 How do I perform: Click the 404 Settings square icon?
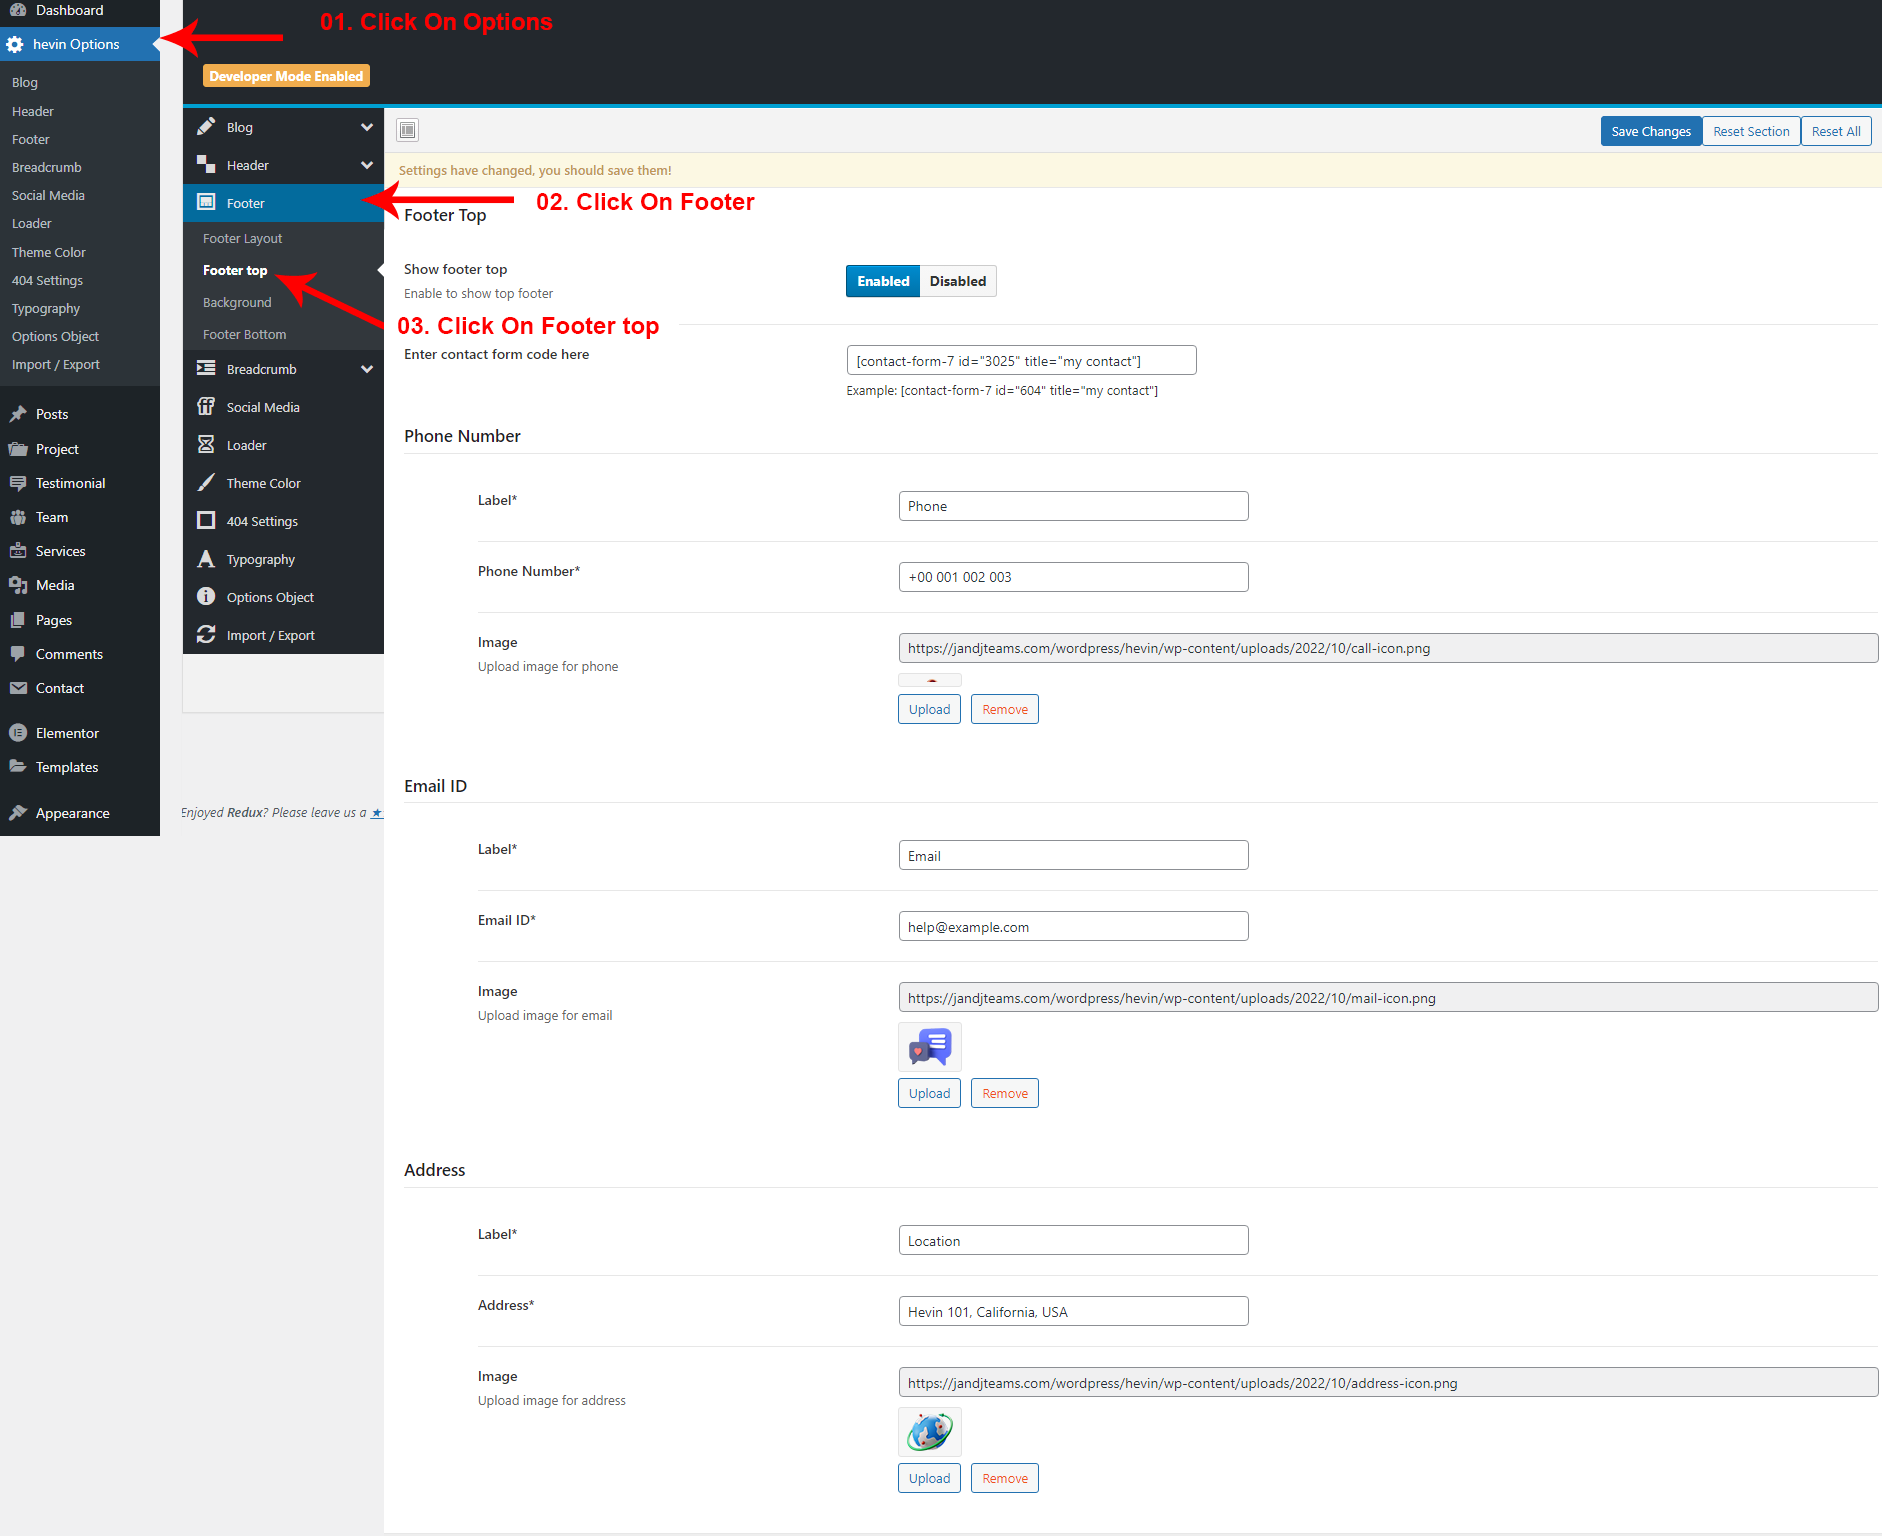click(x=206, y=521)
